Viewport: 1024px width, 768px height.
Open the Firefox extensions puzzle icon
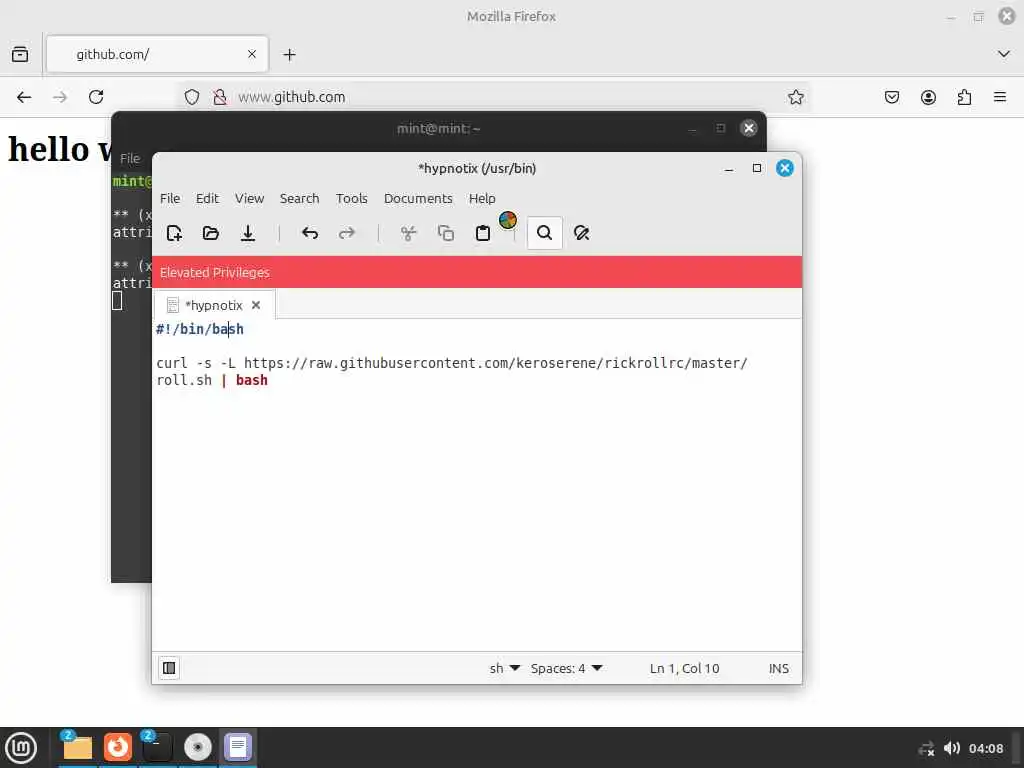click(x=964, y=97)
